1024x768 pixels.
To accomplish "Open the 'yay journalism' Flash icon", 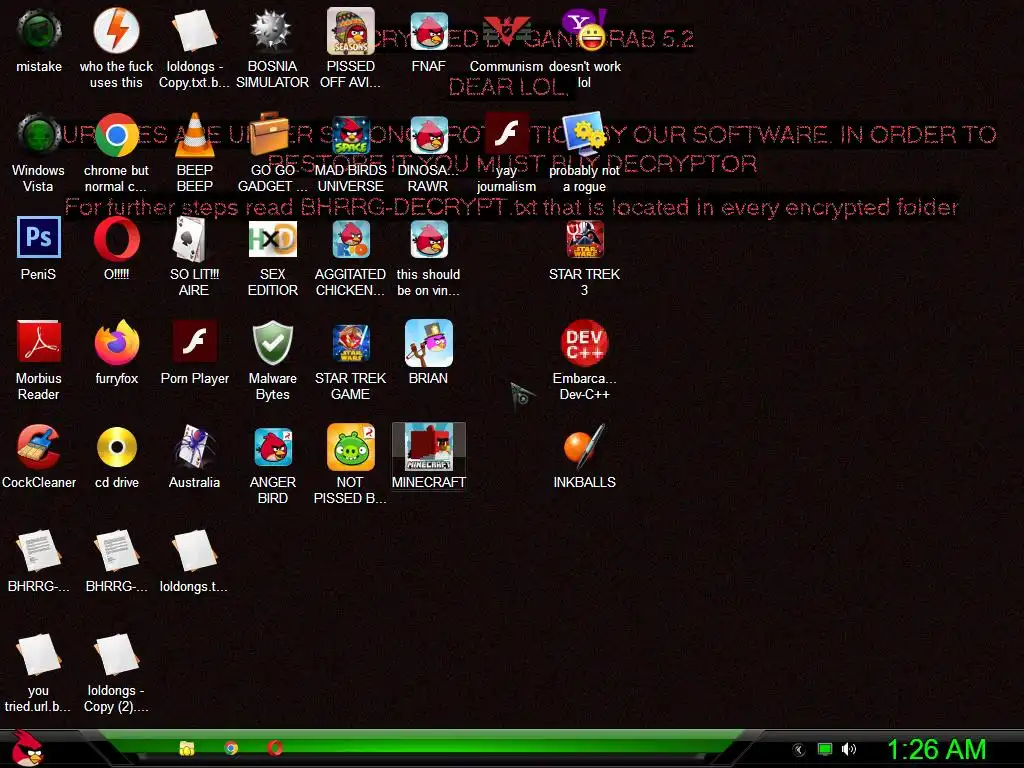I will pos(506,135).
